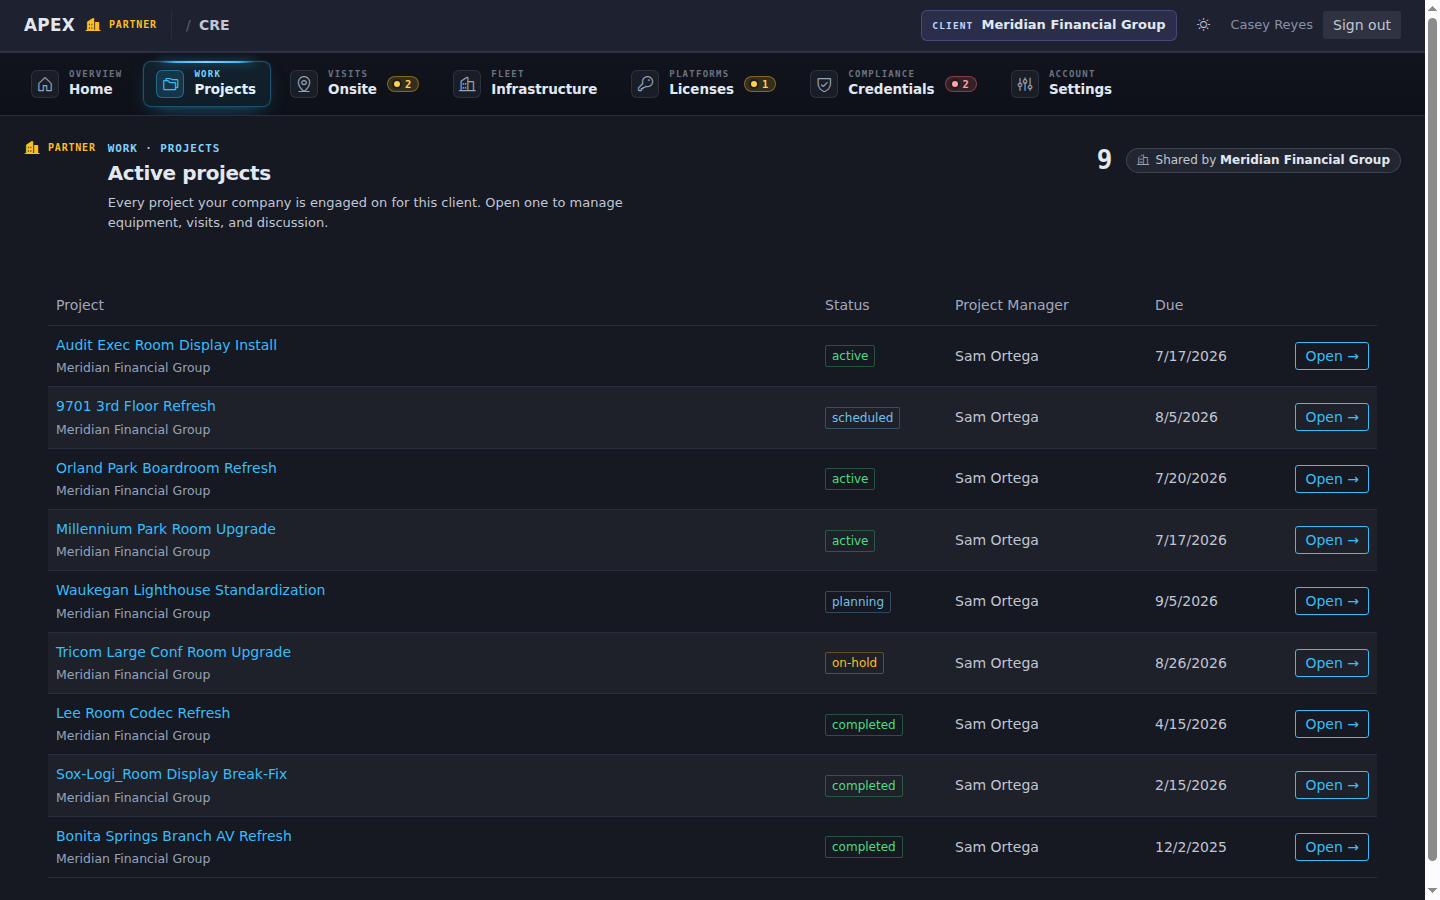Open the Credentials compliance tab

point(894,84)
